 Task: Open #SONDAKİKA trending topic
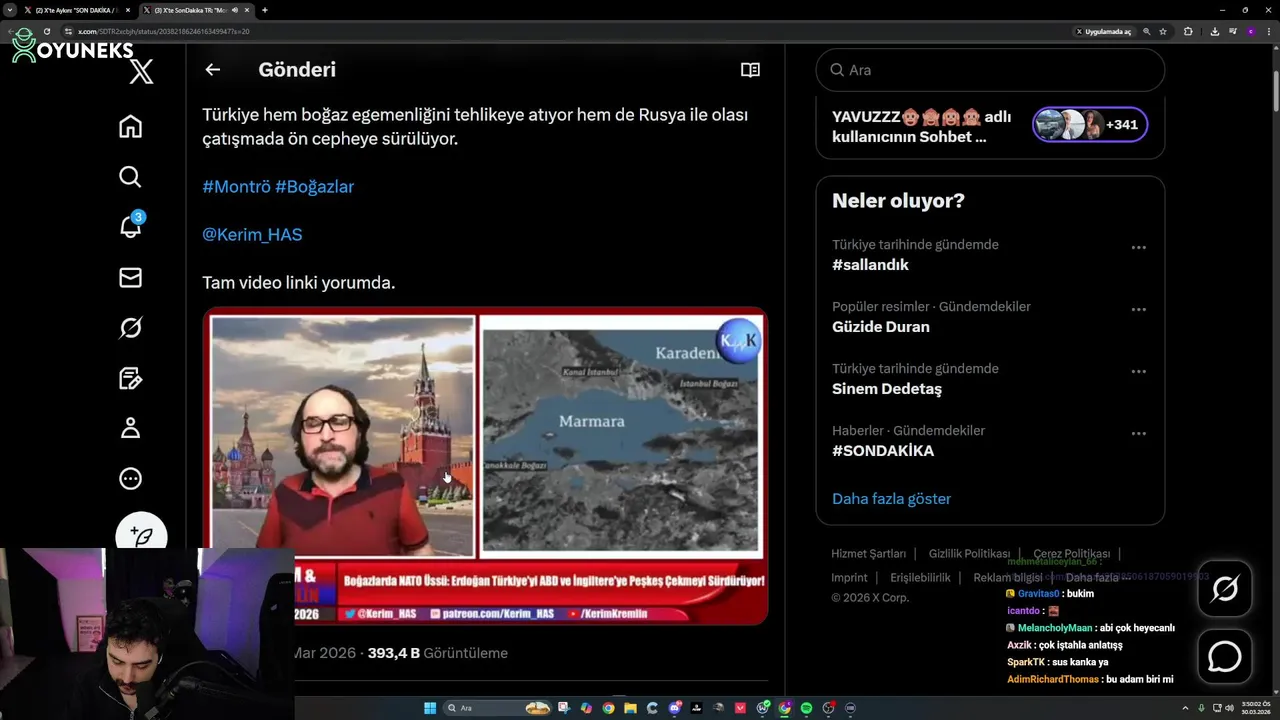(x=883, y=451)
